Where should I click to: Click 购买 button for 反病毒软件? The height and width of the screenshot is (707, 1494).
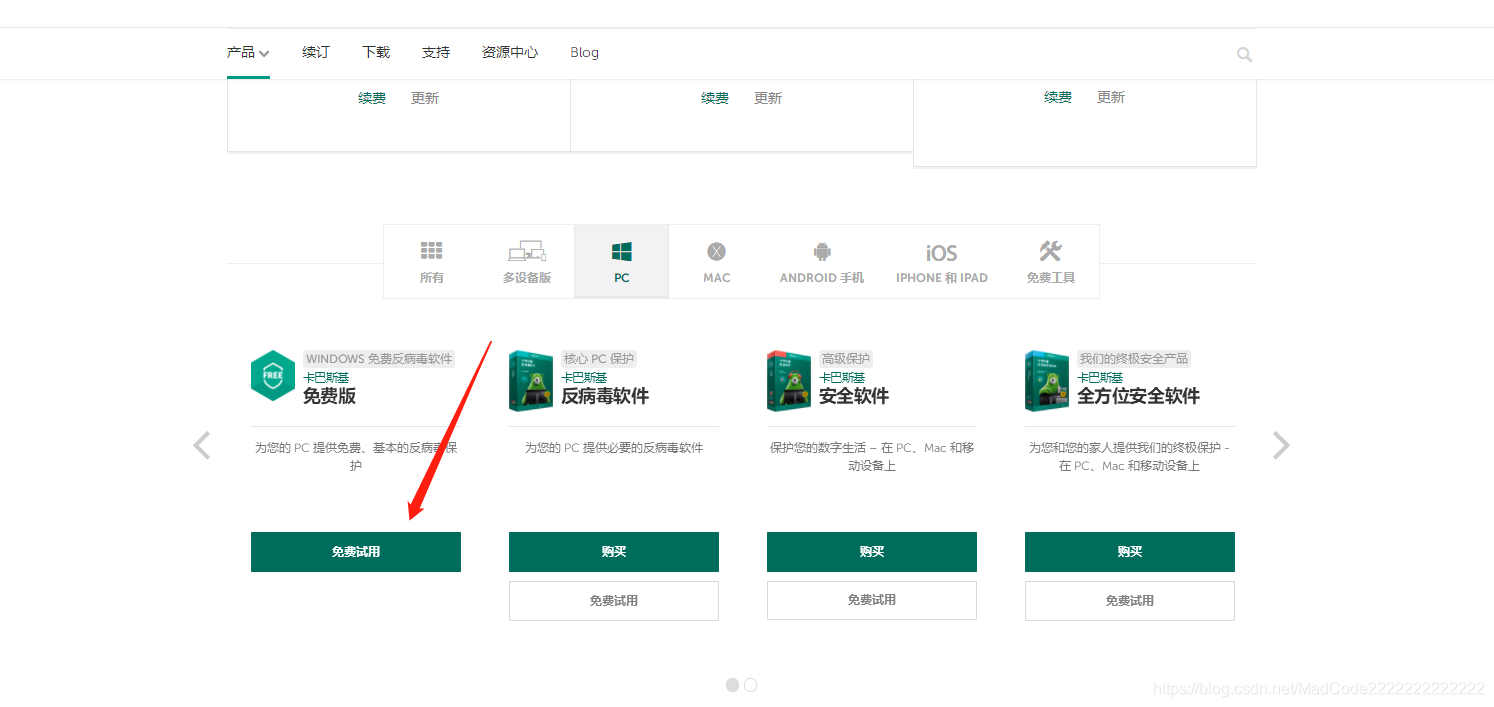(614, 552)
